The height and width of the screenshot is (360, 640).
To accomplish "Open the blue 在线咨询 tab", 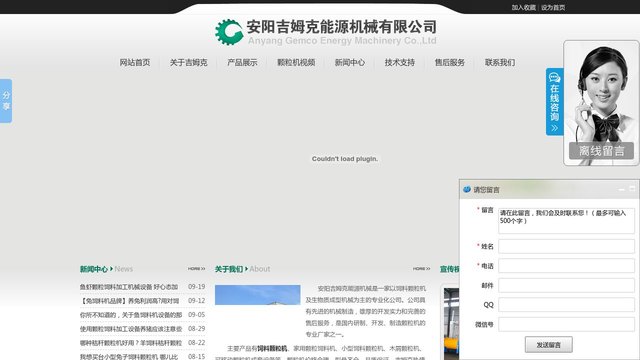I will point(554,102).
